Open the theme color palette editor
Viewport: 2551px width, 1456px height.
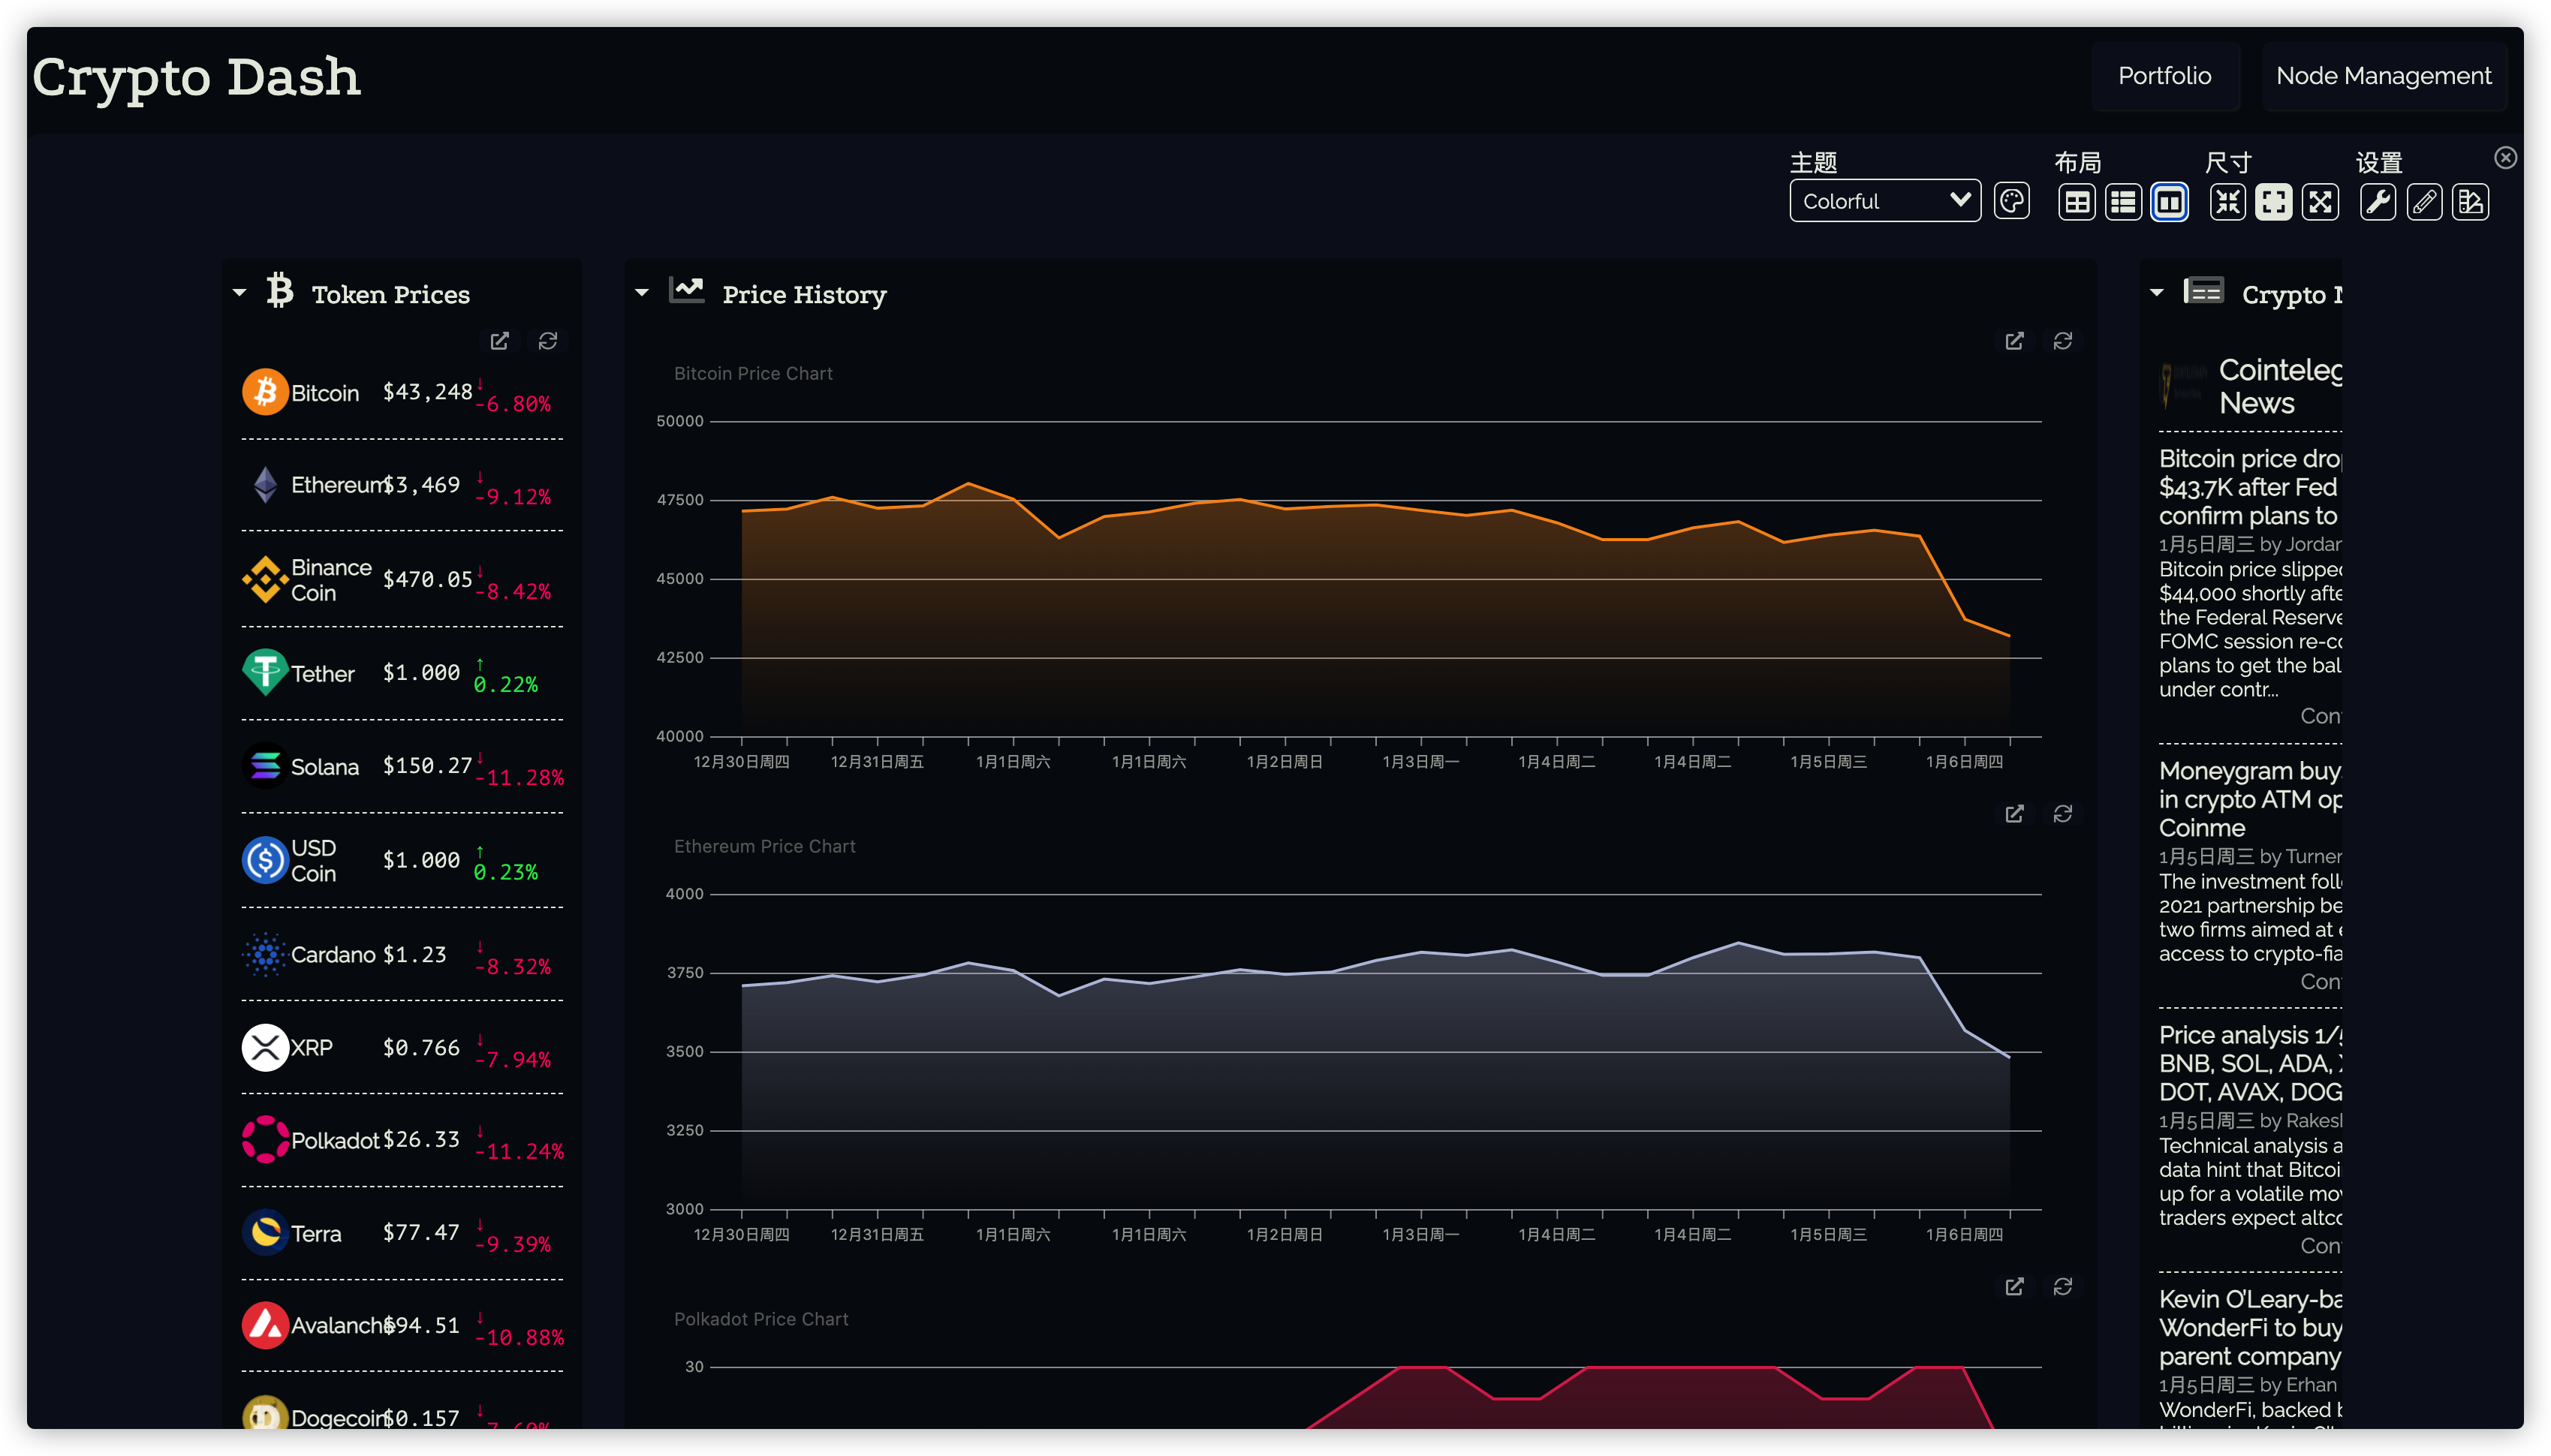point(2011,202)
